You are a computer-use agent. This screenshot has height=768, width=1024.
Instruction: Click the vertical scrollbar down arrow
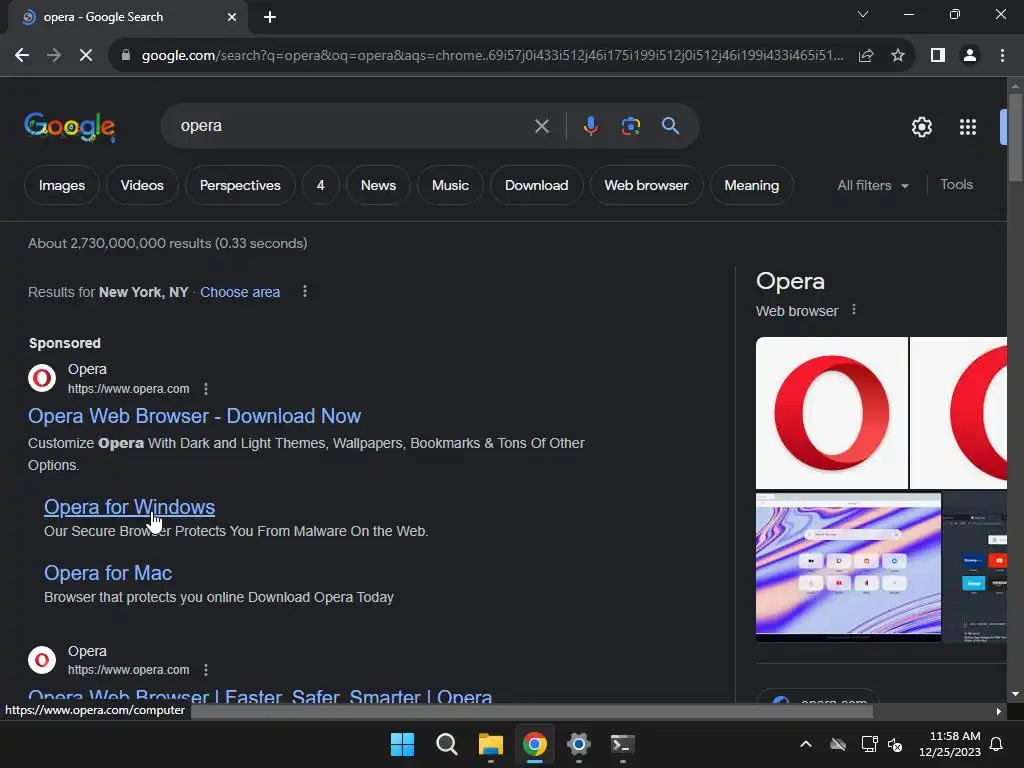click(x=1015, y=694)
